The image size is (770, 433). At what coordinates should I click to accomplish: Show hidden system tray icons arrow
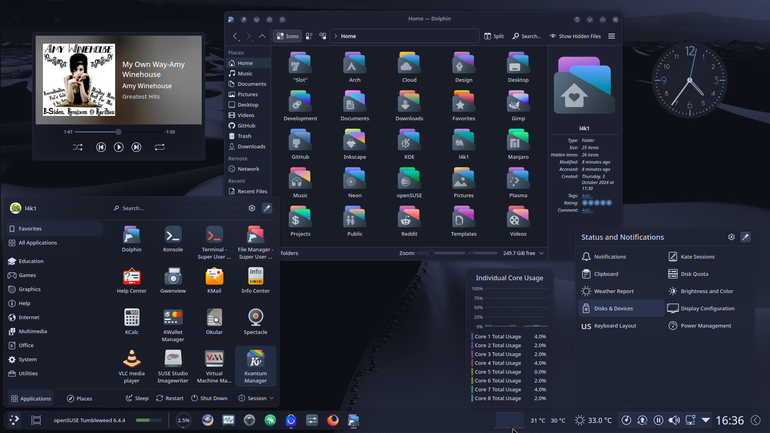[706, 420]
